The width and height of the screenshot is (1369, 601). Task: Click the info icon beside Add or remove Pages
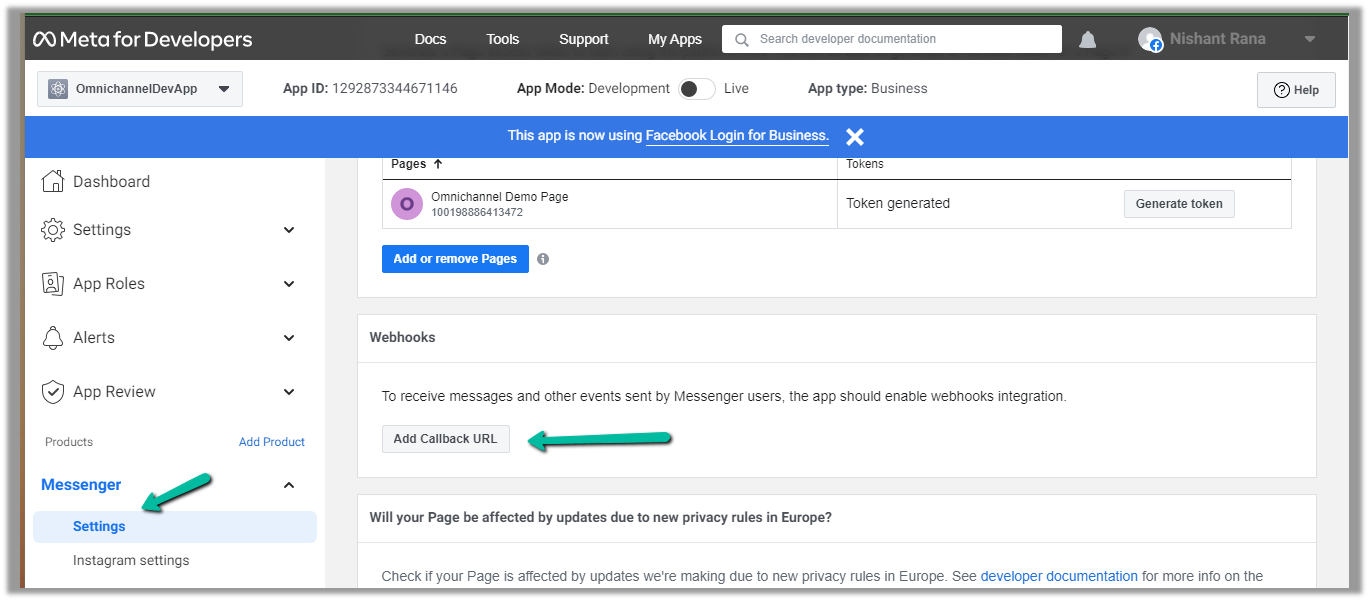click(x=543, y=259)
